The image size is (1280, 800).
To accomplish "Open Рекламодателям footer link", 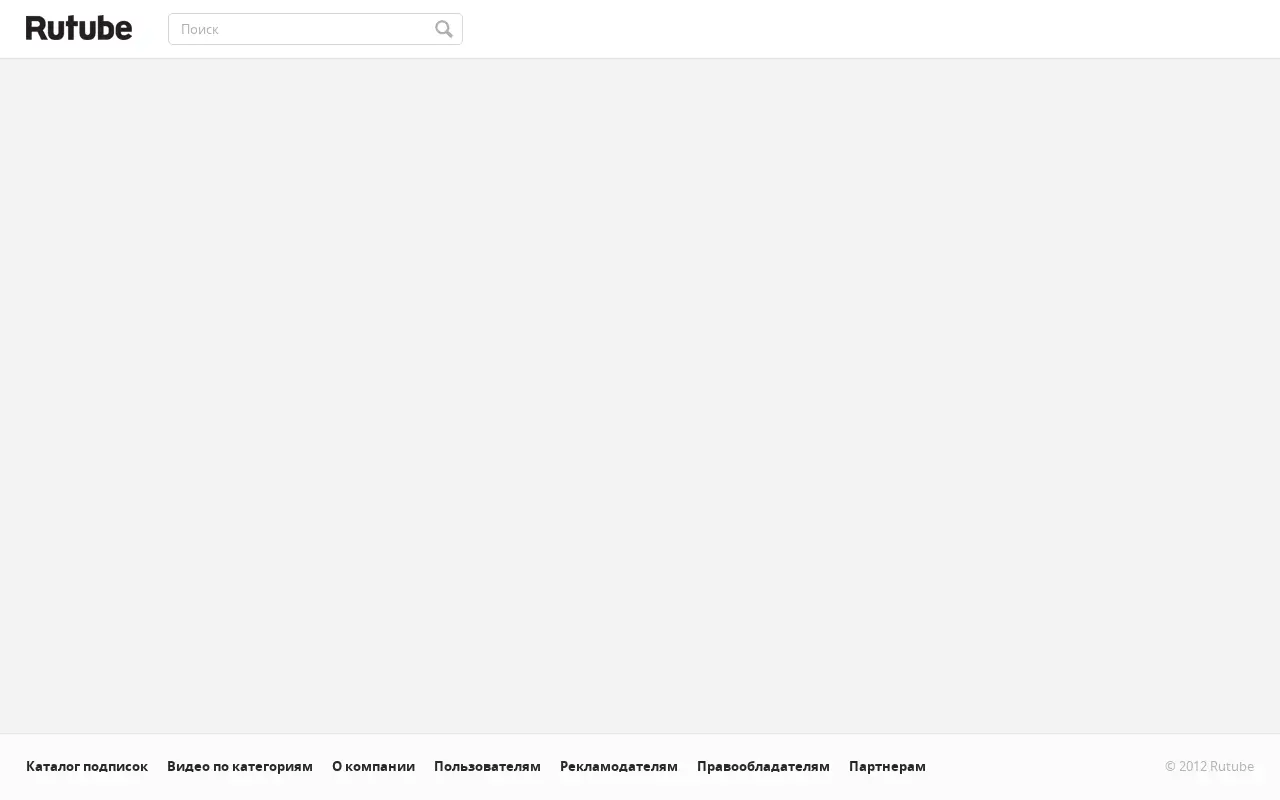I will click(619, 766).
